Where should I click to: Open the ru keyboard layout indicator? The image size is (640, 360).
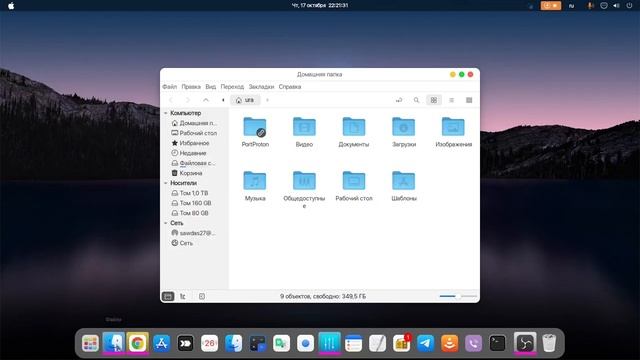tap(571, 6)
